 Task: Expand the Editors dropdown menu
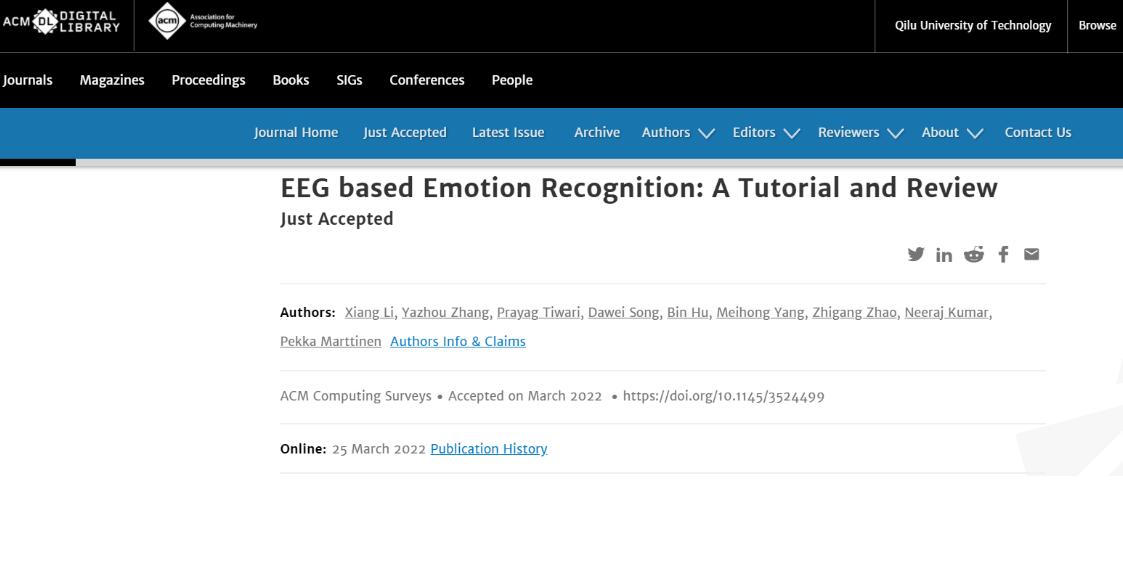[766, 132]
